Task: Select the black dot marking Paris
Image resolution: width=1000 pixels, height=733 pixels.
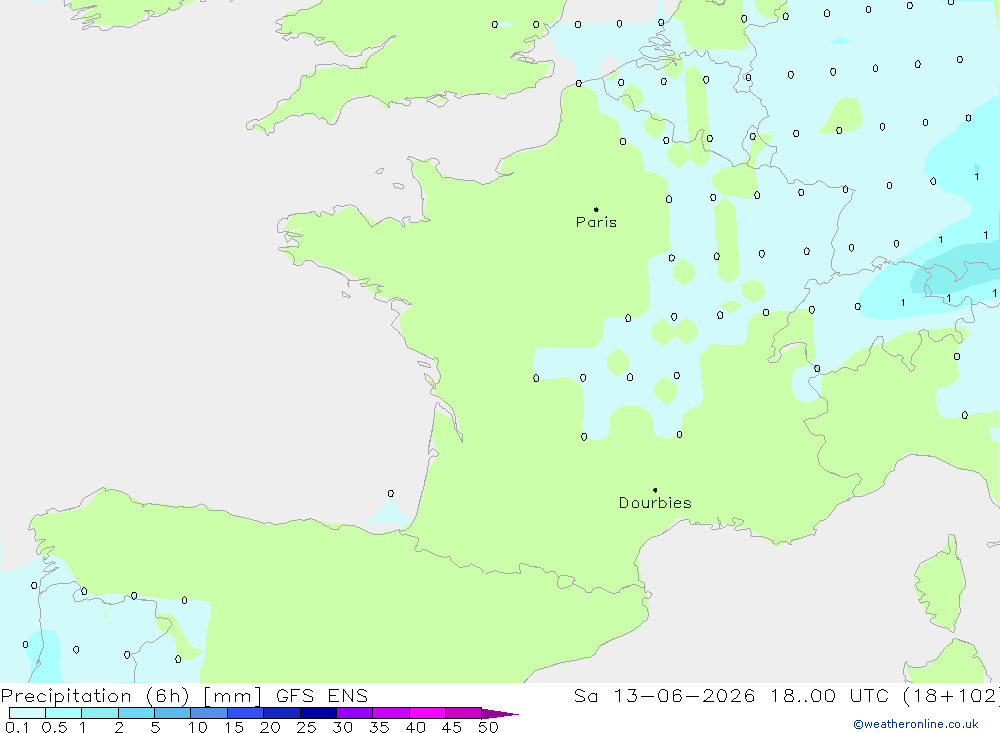Action: pyautogui.click(x=596, y=209)
